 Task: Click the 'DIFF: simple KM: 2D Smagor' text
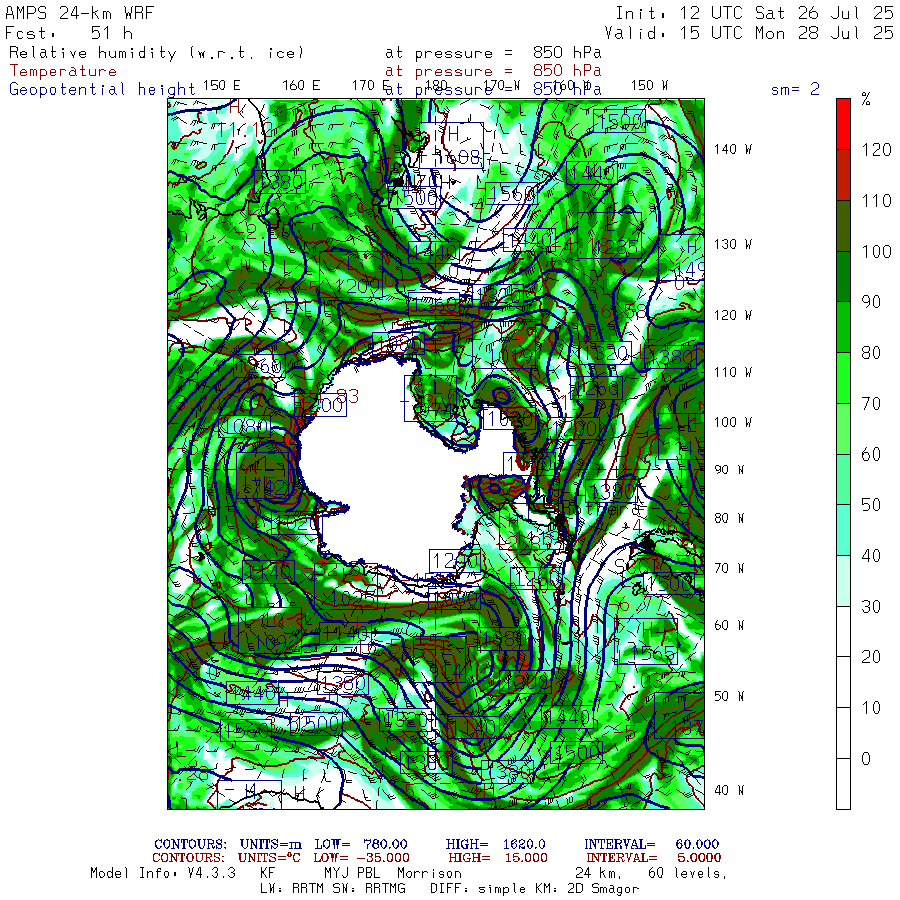click(534, 889)
